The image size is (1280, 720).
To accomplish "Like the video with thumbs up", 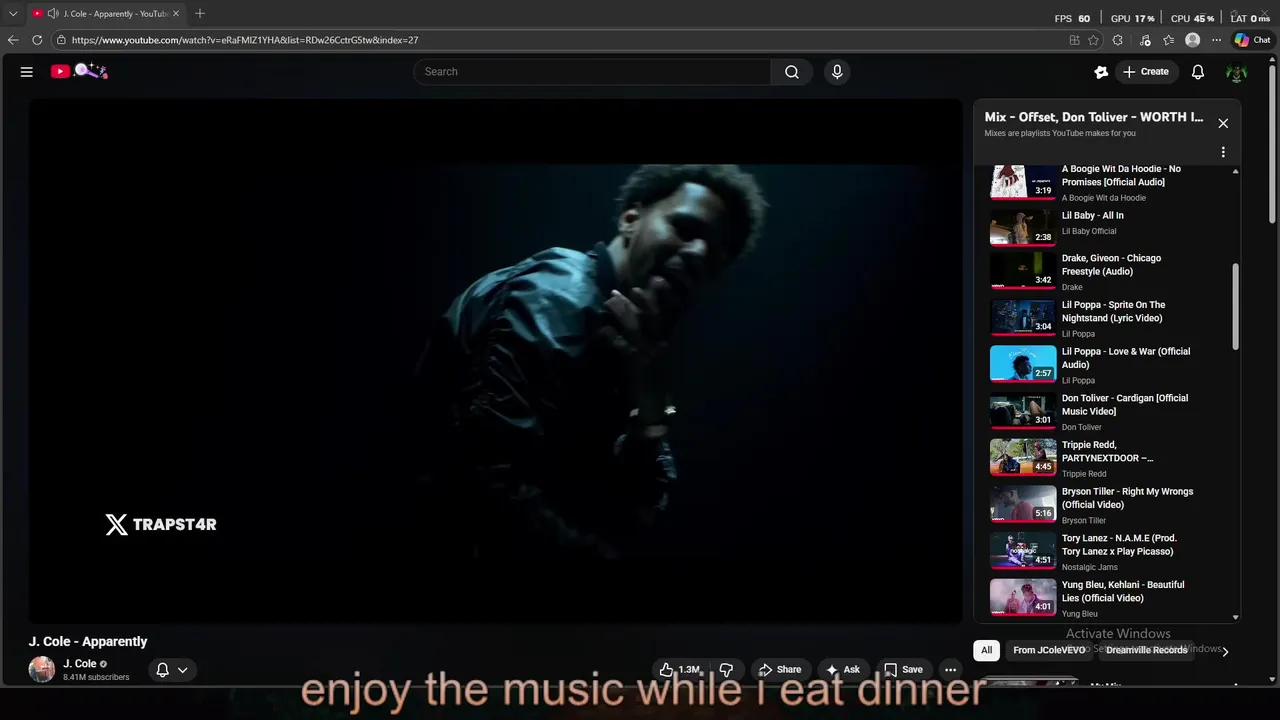I will pyautogui.click(x=679, y=670).
